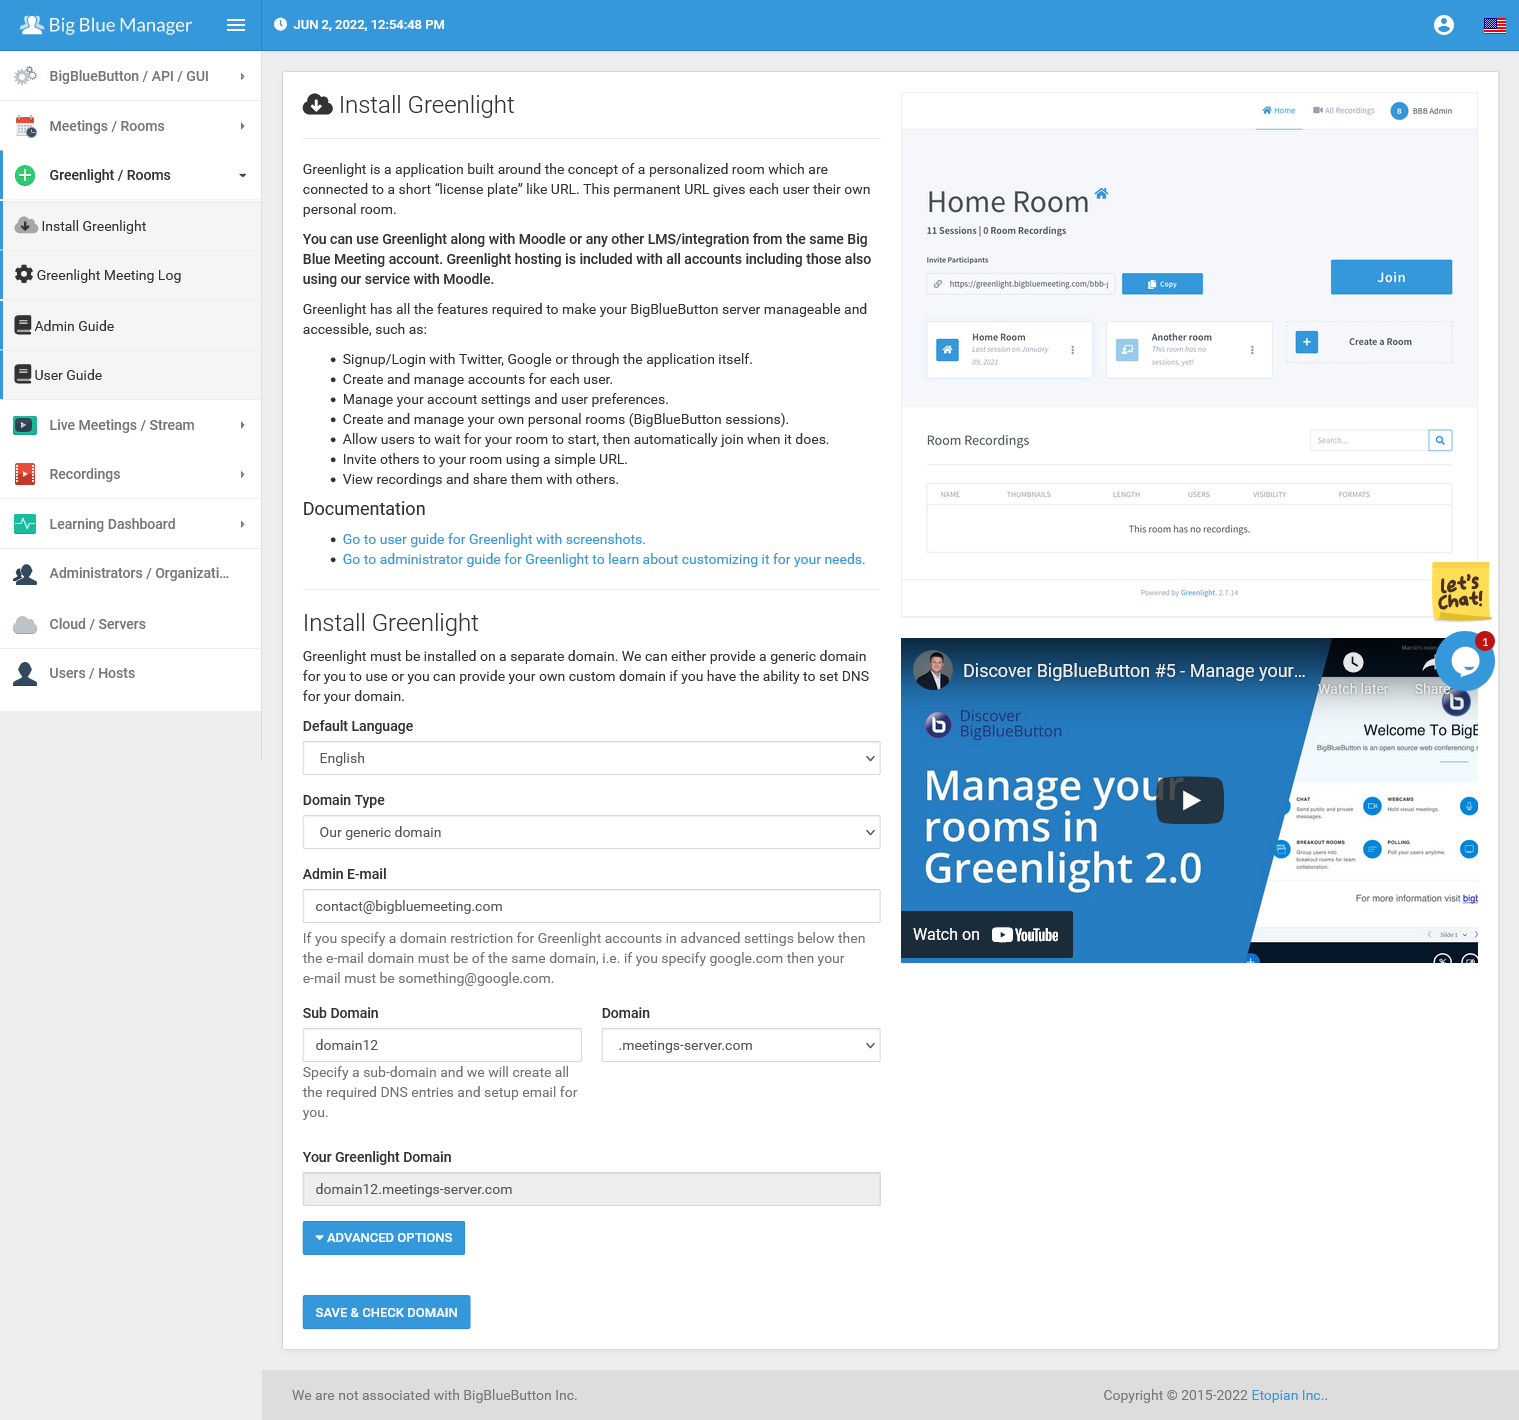Screen dimensions: 1519x1420
Task: Click the pulse icon next to Learning Dashboard
Action: 25,524
